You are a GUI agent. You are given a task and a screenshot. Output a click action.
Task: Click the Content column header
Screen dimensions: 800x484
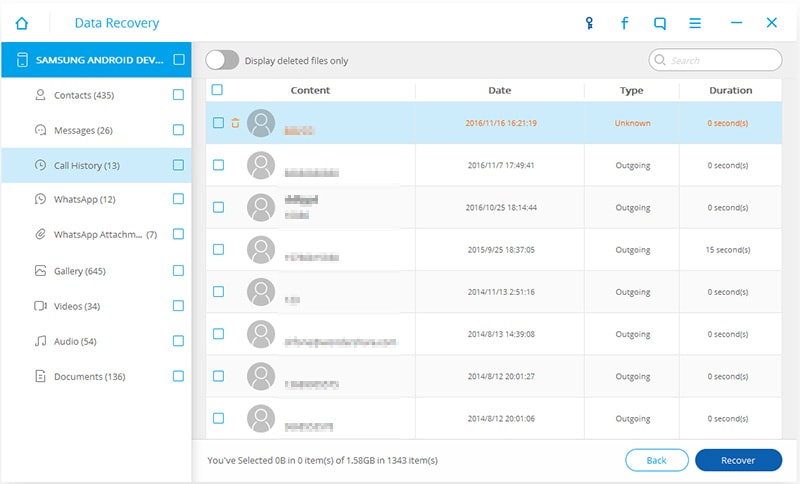[310, 90]
